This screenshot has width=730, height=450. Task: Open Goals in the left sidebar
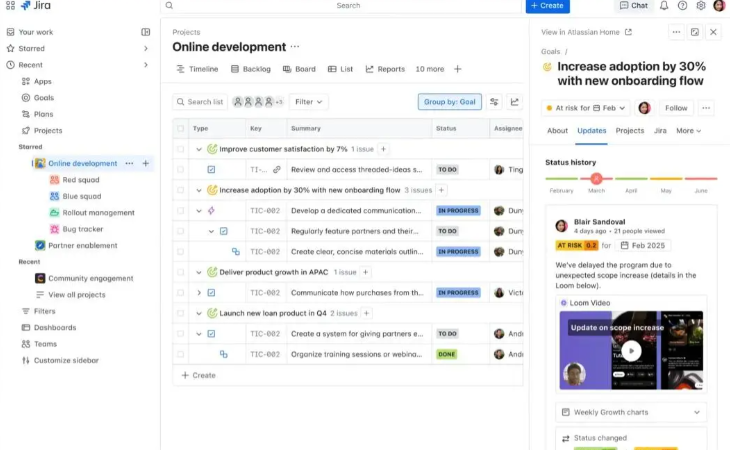pyautogui.click(x=43, y=98)
